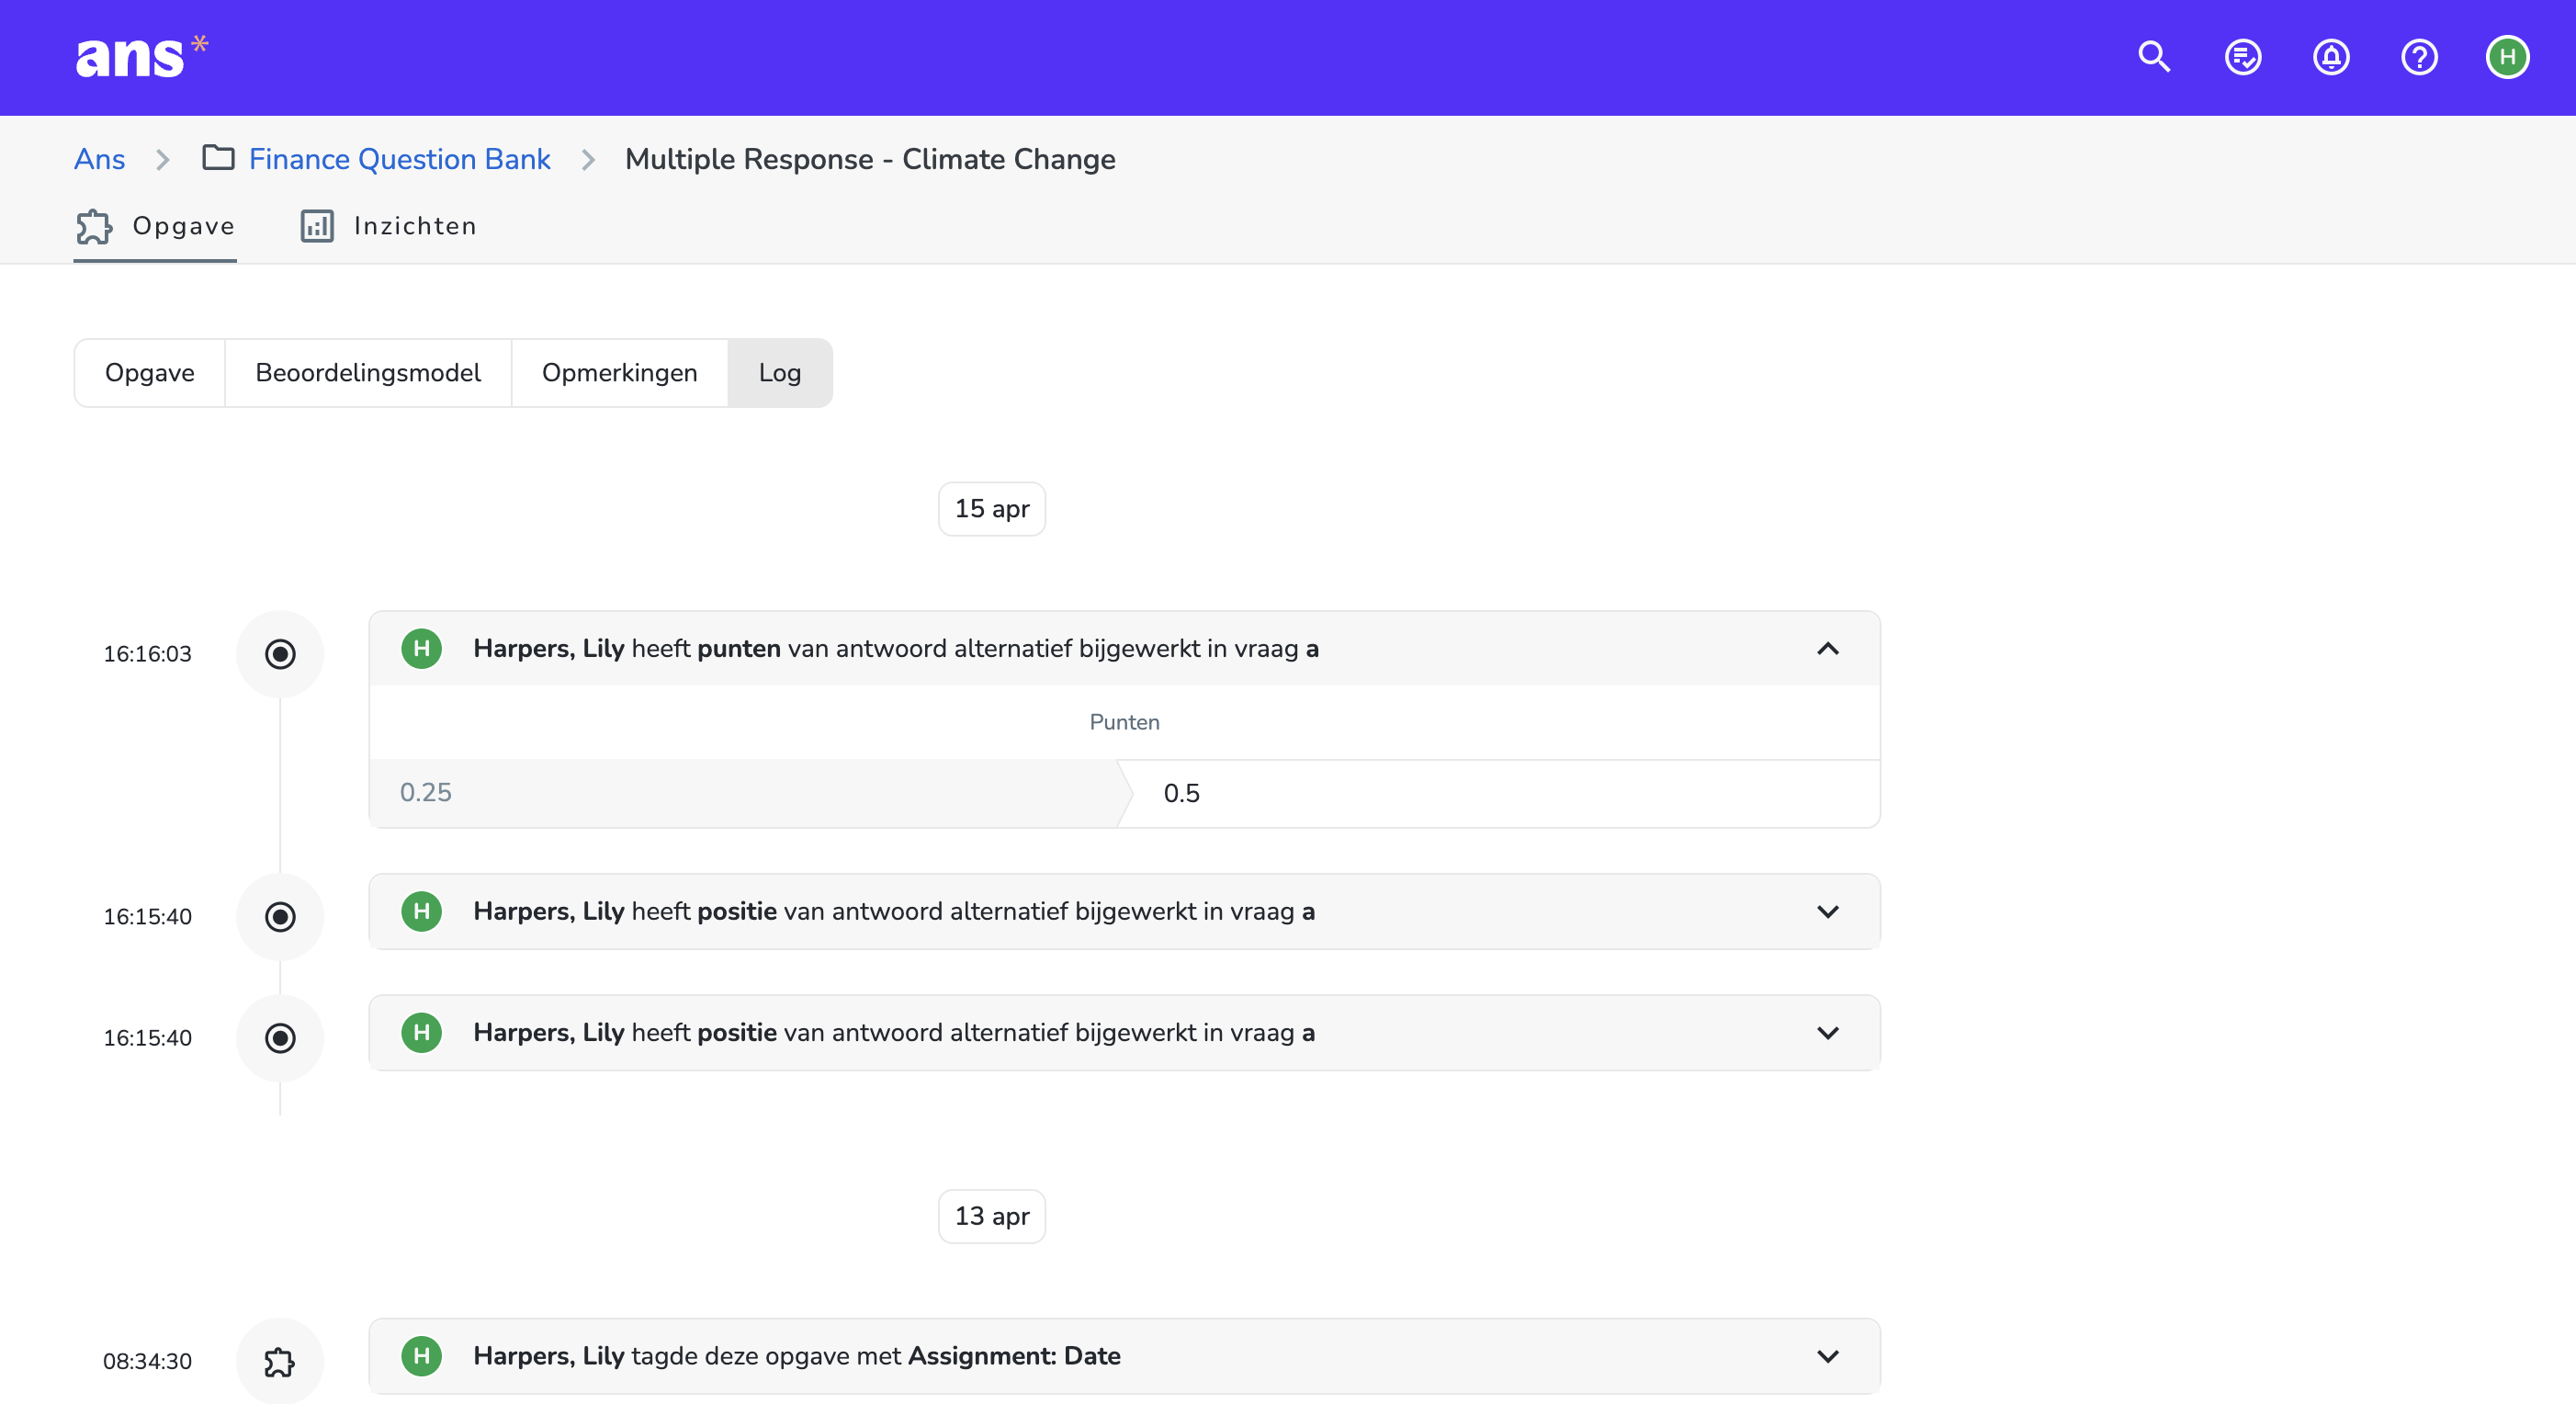Click the old points value 0.25
The width and height of the screenshot is (2576, 1404).
(426, 793)
